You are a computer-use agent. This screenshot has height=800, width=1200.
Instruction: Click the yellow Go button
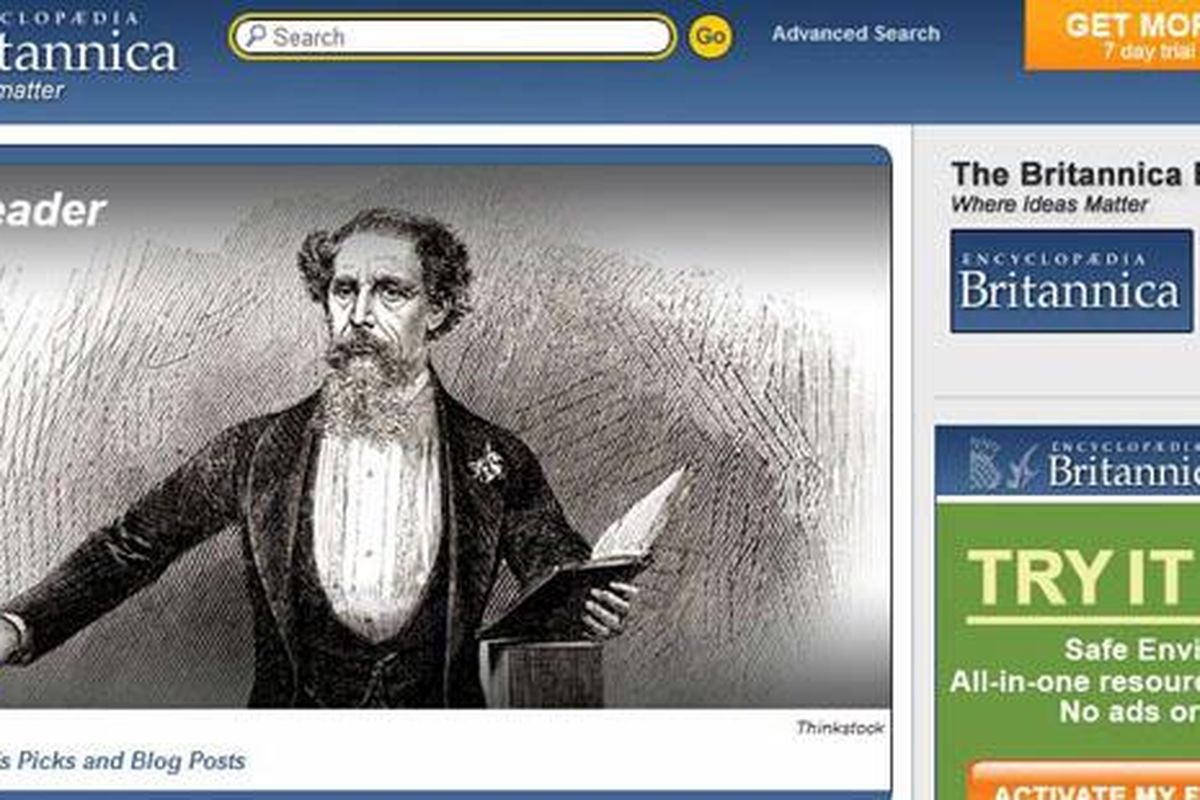710,37
